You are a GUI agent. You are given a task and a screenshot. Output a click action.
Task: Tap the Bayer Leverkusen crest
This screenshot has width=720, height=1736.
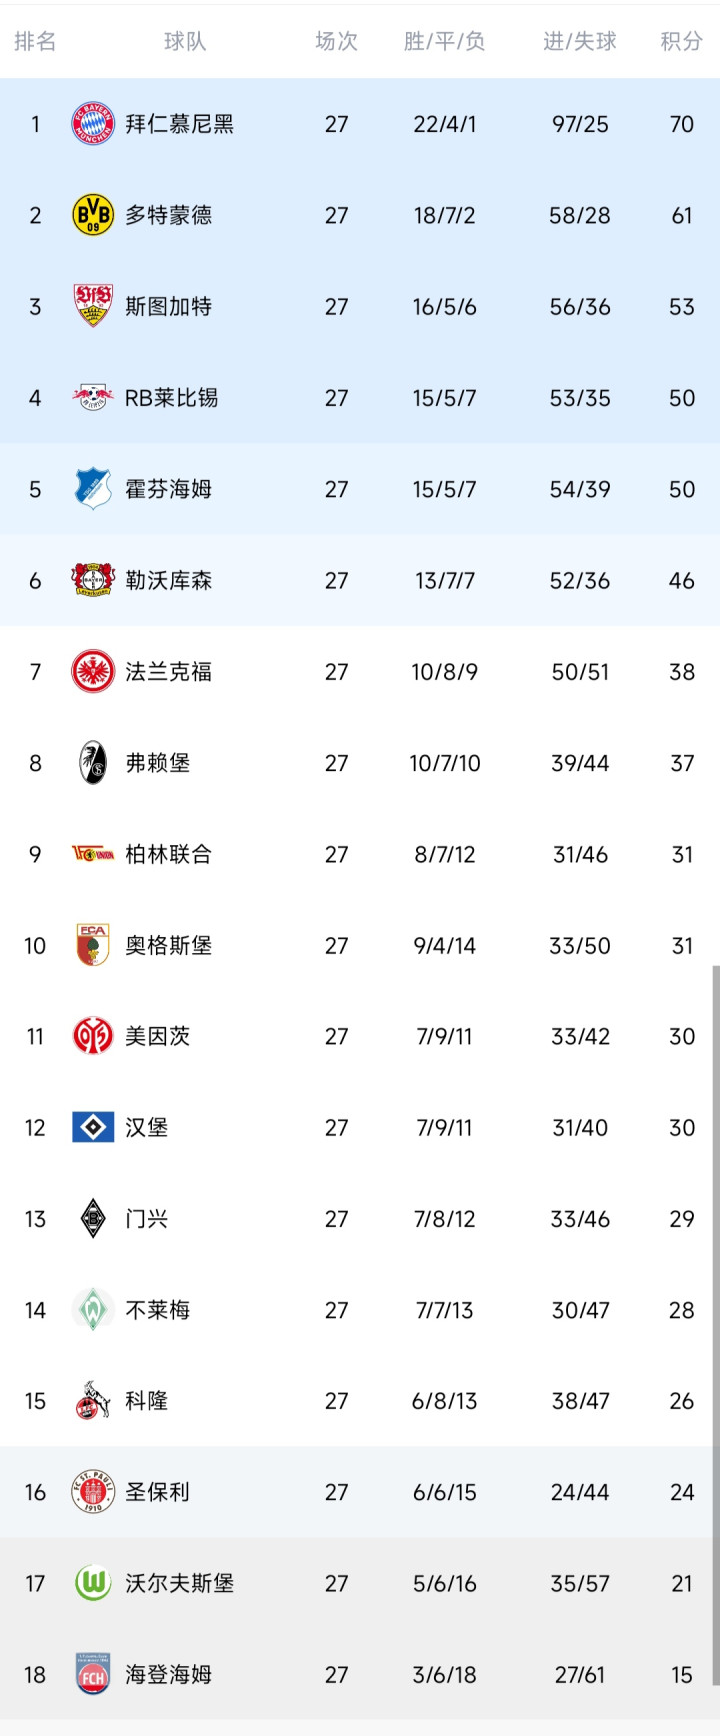click(x=92, y=580)
